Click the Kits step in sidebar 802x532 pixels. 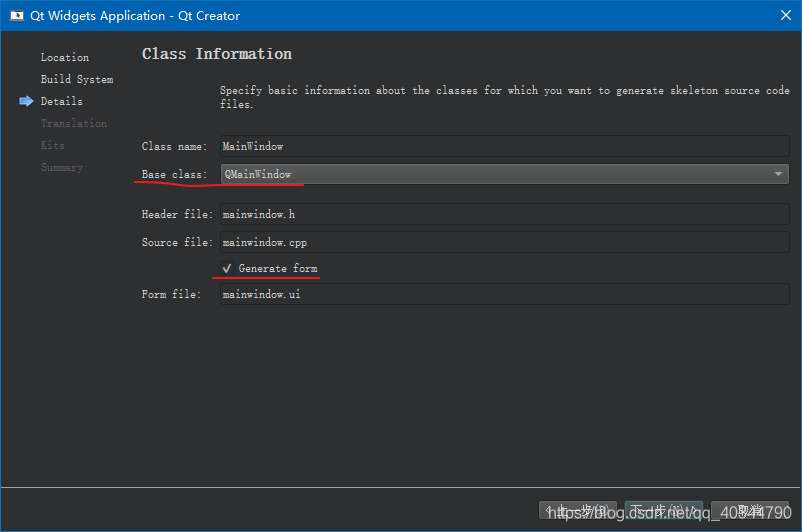pos(53,145)
